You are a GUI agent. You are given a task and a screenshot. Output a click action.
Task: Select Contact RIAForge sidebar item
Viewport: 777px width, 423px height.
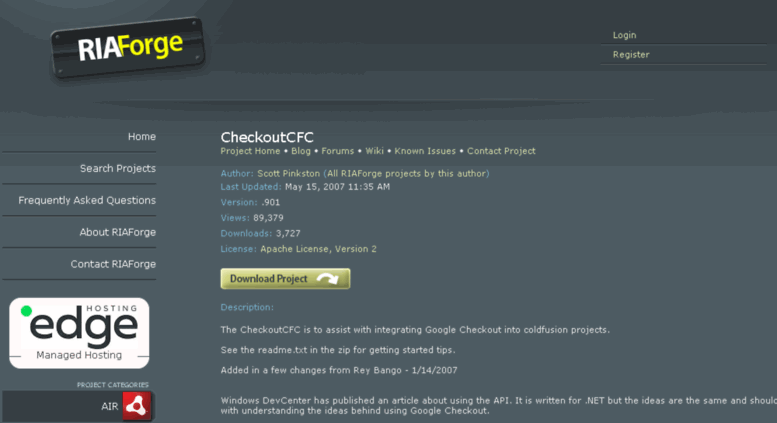point(113,264)
